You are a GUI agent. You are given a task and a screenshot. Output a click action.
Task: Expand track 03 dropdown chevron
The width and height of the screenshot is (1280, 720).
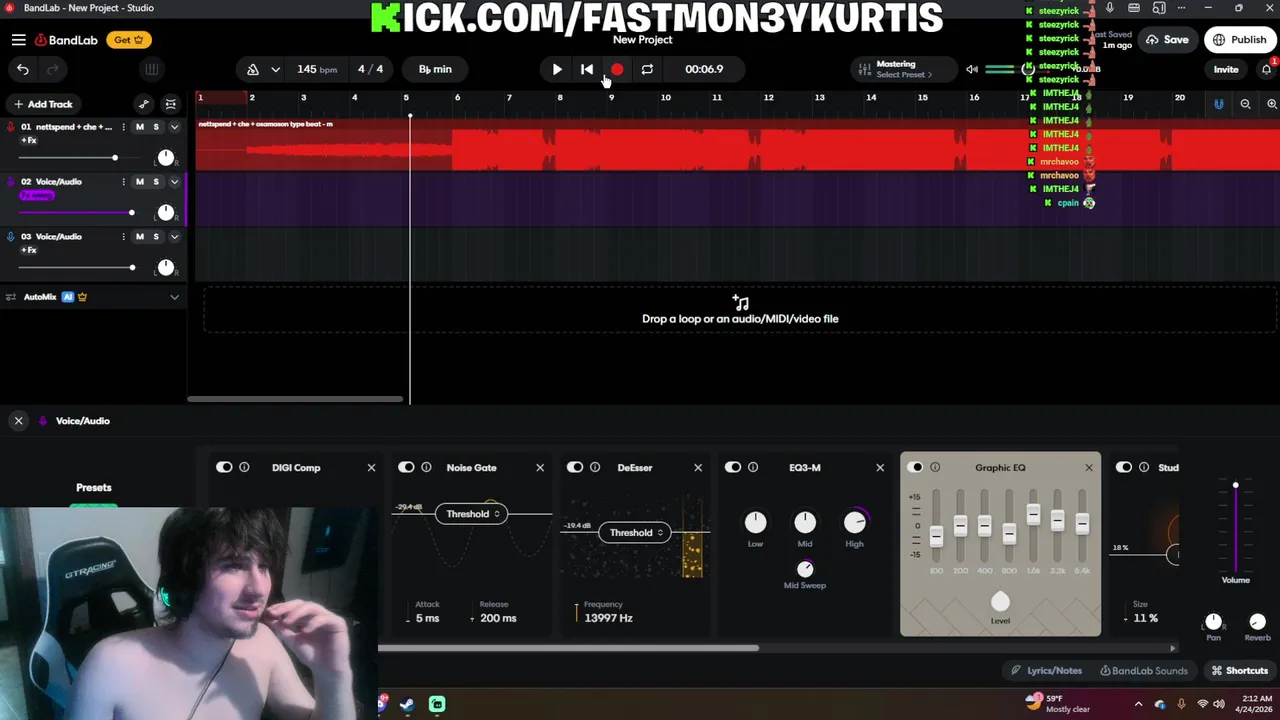tap(174, 237)
